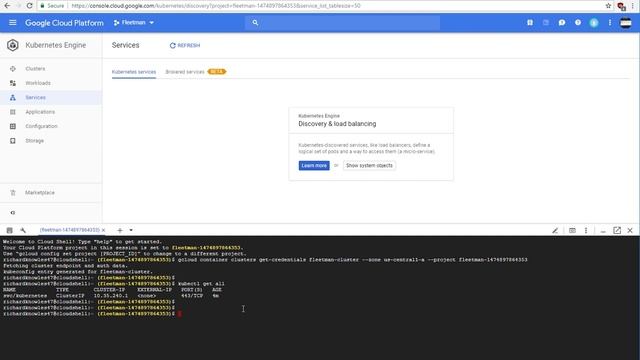The image size is (640, 360).
Task: Collapse the sidebar with bottom chevron
Action: [13, 213]
